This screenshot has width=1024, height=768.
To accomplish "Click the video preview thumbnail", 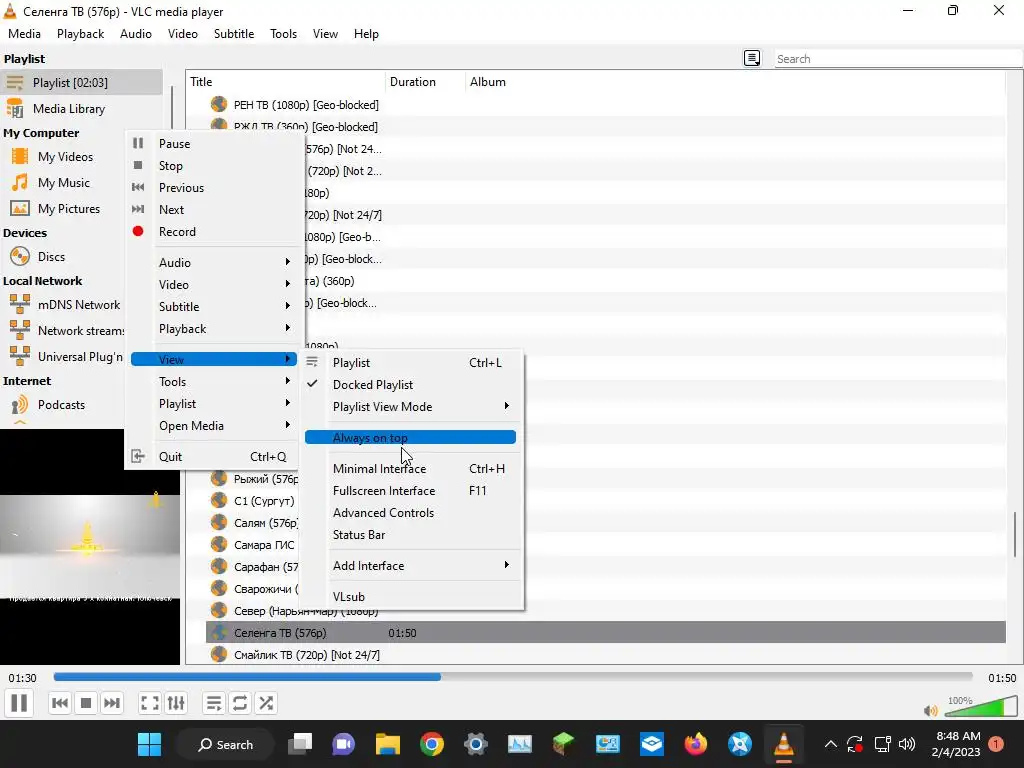I will pos(90,547).
